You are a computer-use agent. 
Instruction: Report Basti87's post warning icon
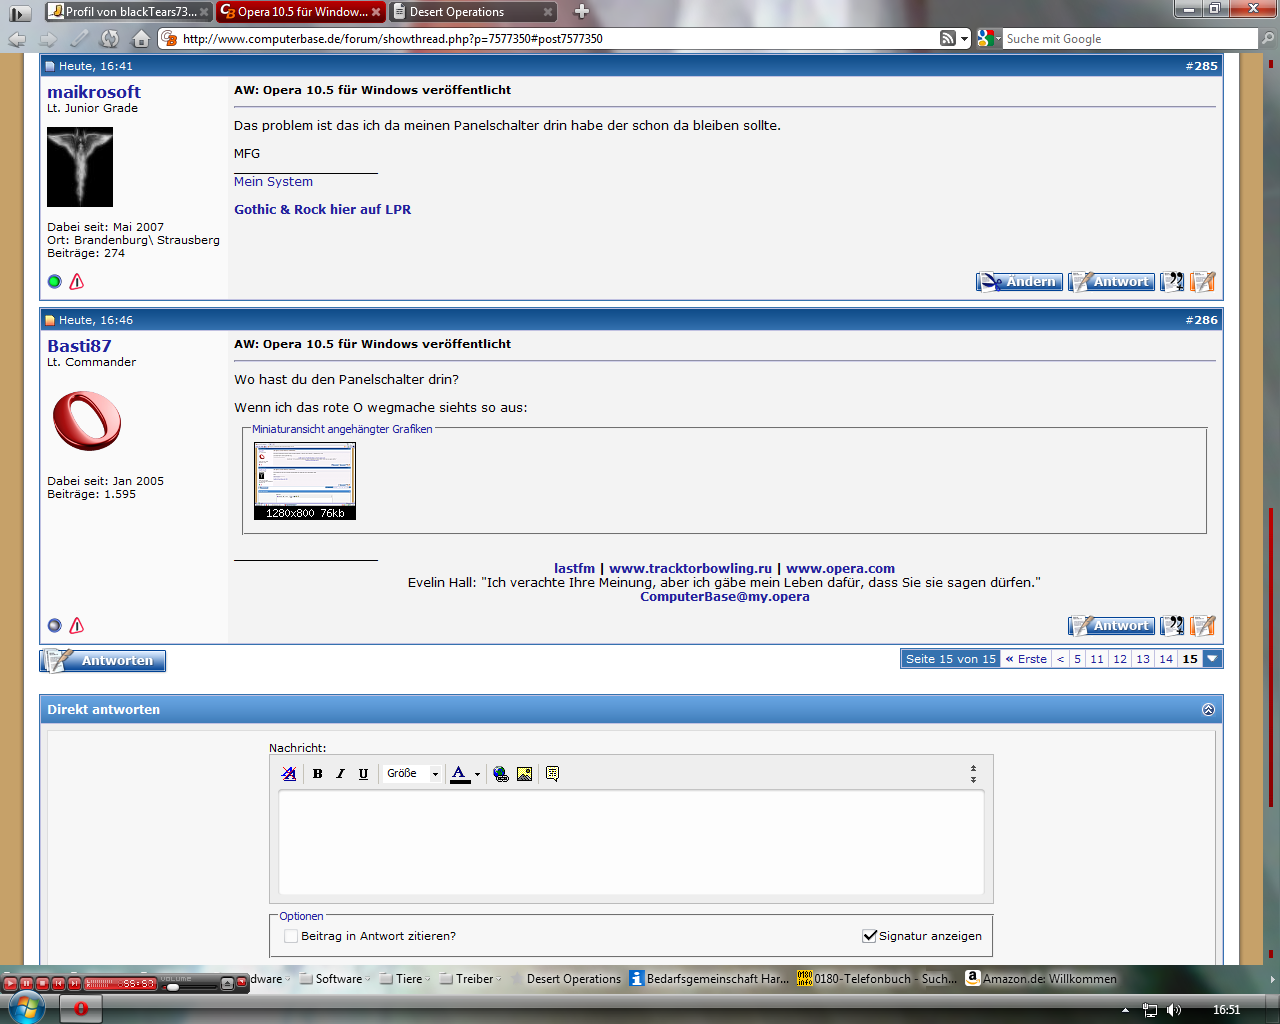[77, 626]
